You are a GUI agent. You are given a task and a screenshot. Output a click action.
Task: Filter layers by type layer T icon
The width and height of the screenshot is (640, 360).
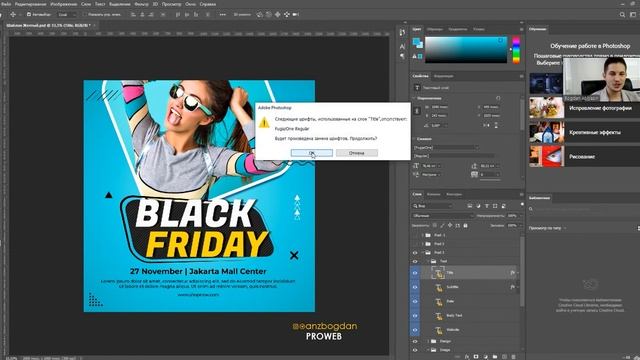coord(487,206)
